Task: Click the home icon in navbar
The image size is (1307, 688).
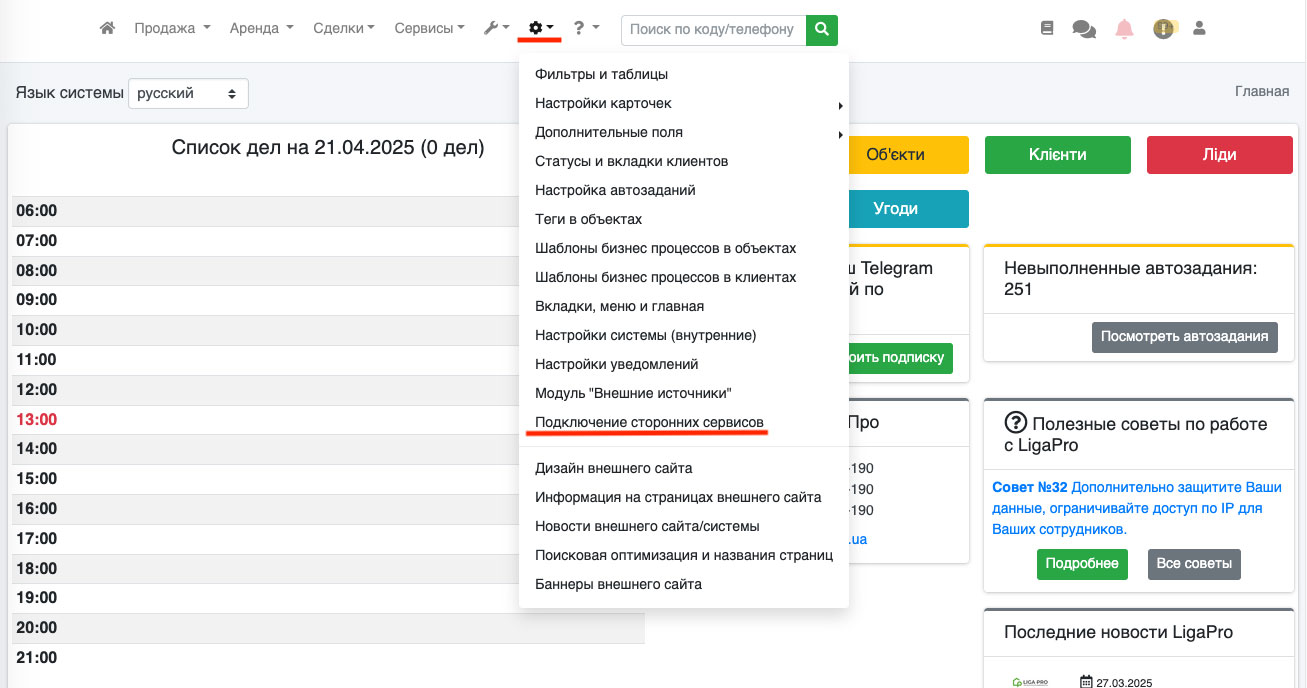Action: (x=107, y=29)
